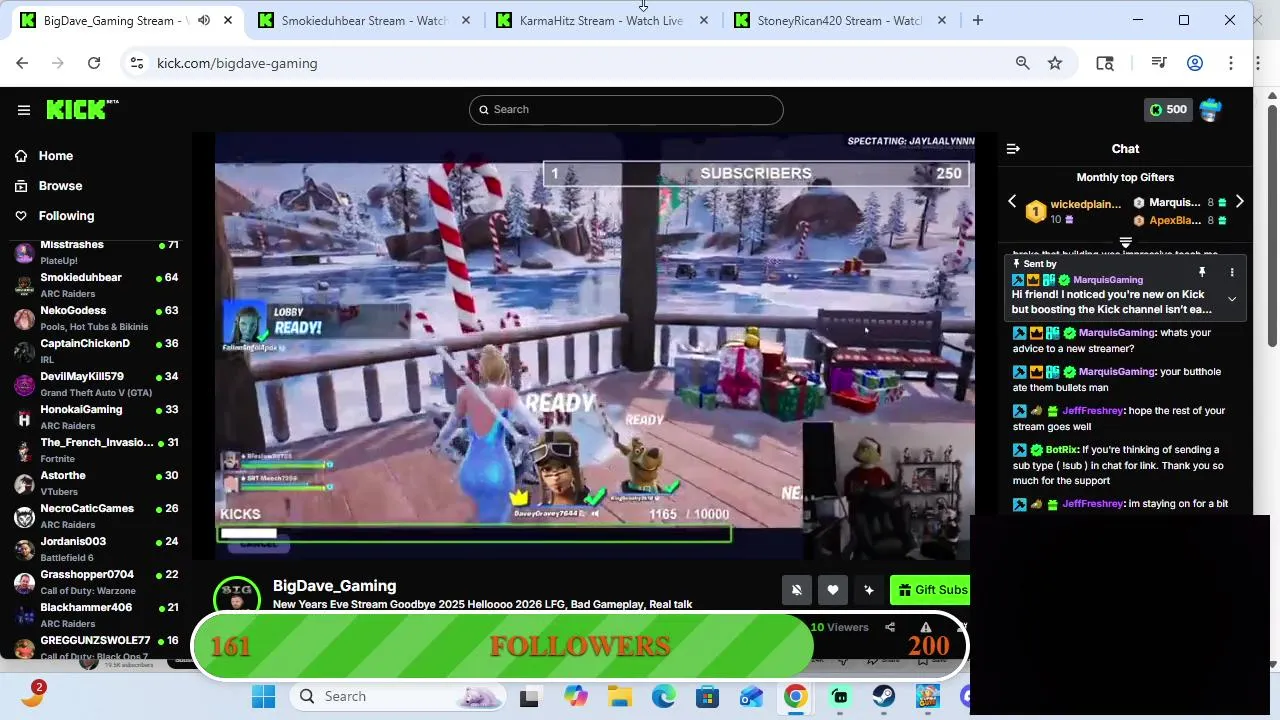Go back in browser history

22,63
